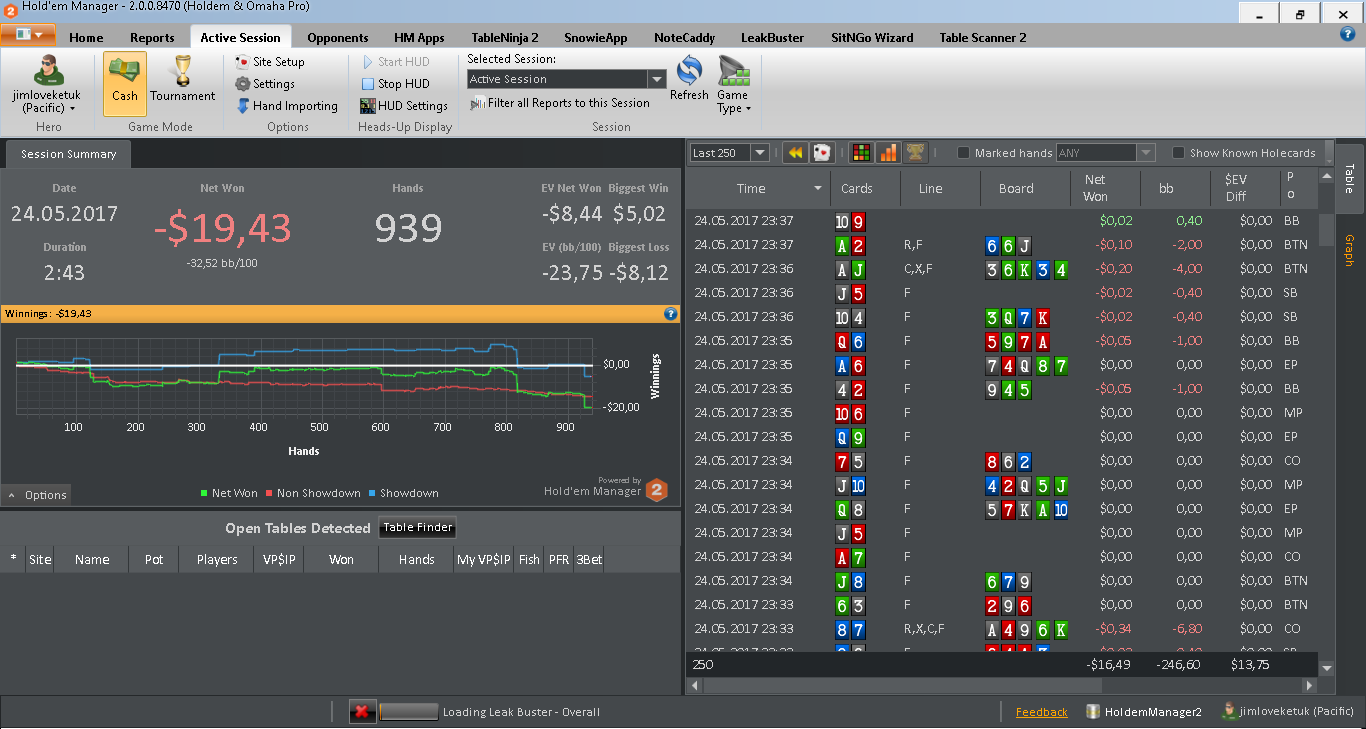Screen dimensions: 1366x729
Task: Open the ANY marked hands dropdown
Action: (x=1146, y=153)
